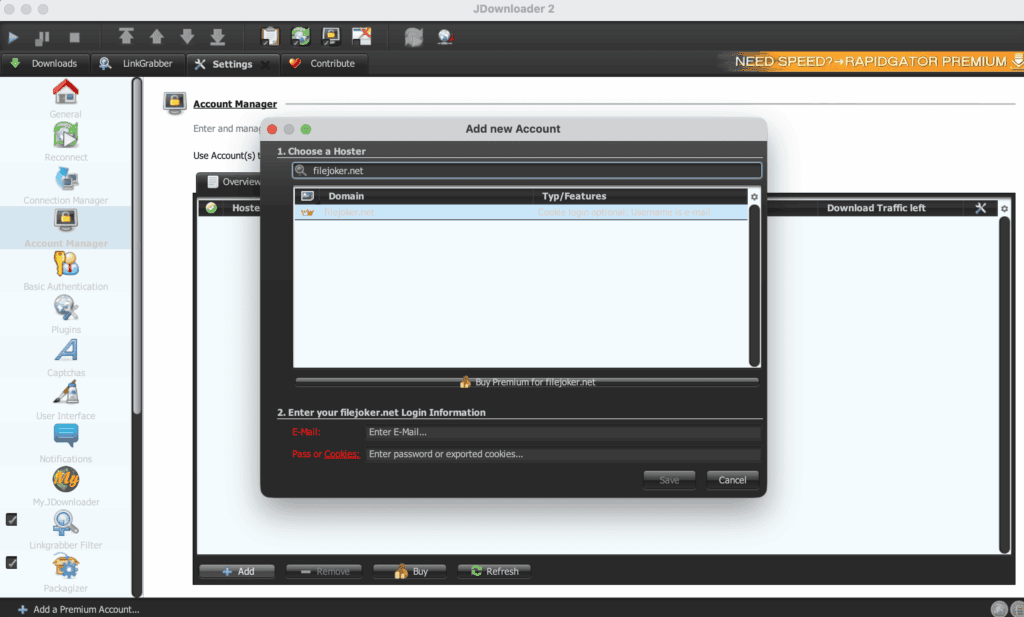Click Buy Premium for filejoker.net button
Viewport: 1024px width, 617px height.
[x=527, y=382]
